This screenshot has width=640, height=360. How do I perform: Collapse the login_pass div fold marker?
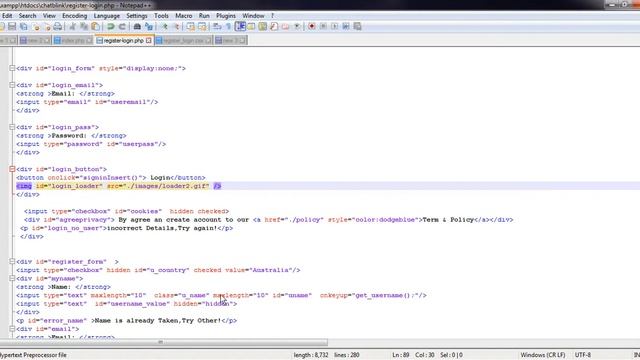pos(12,127)
